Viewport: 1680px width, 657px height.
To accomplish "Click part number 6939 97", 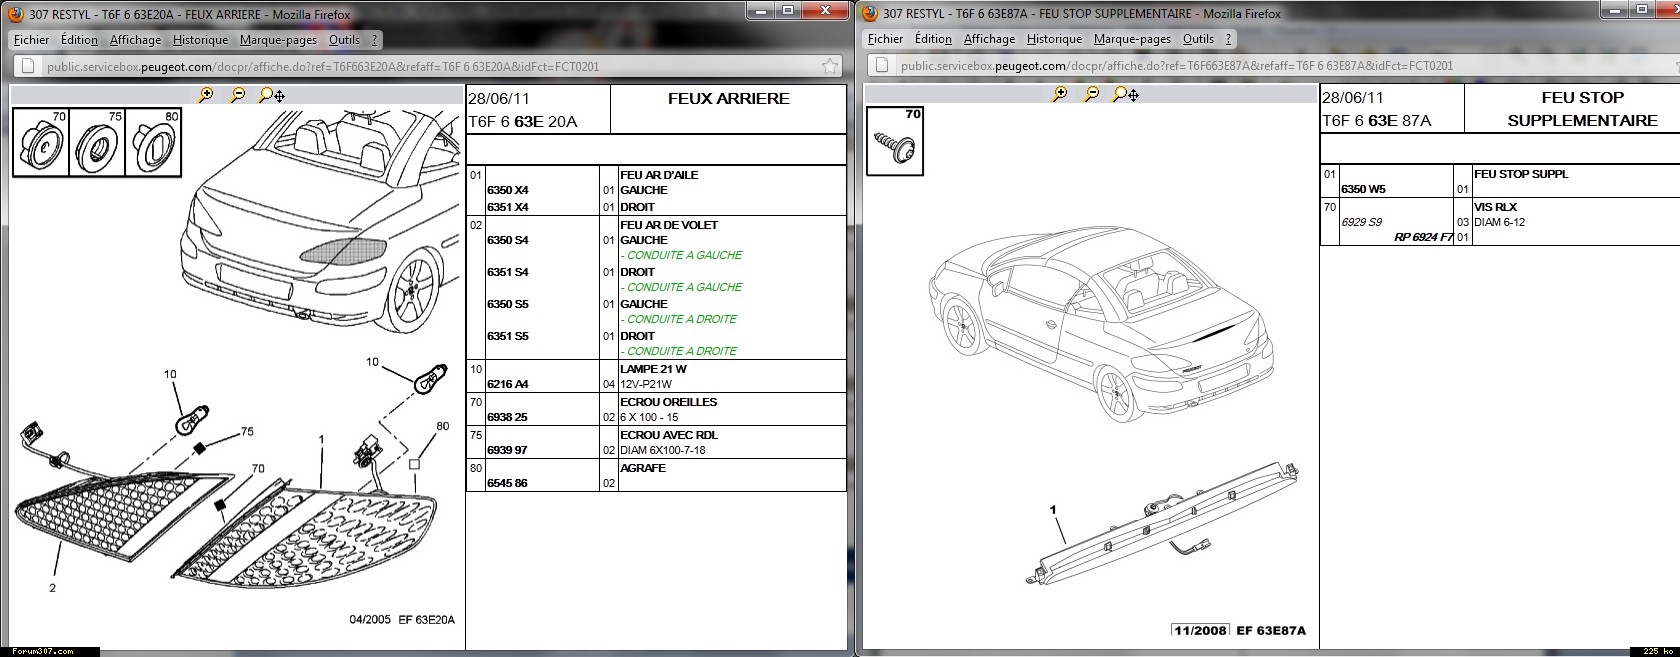I will pos(507,450).
